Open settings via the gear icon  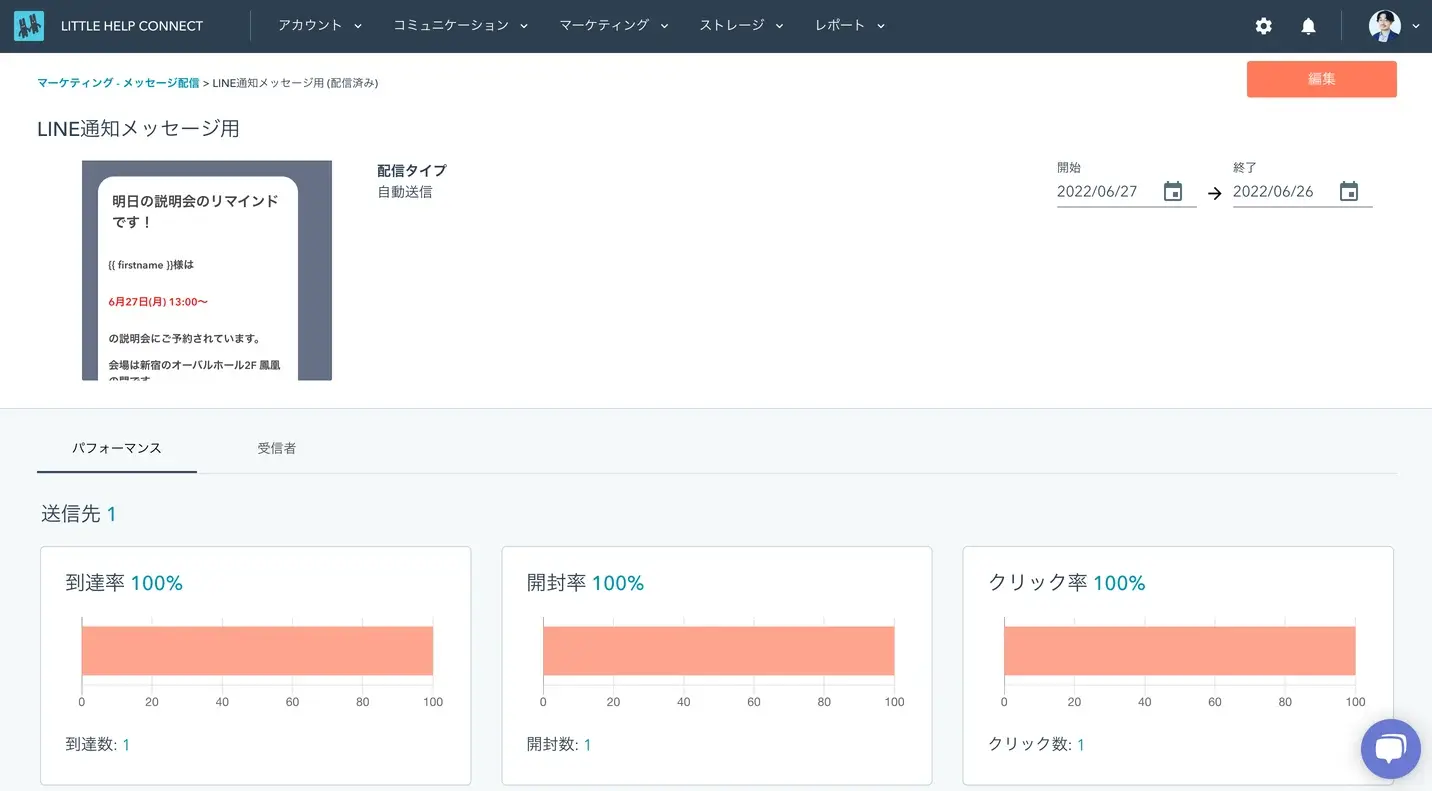pos(1263,26)
